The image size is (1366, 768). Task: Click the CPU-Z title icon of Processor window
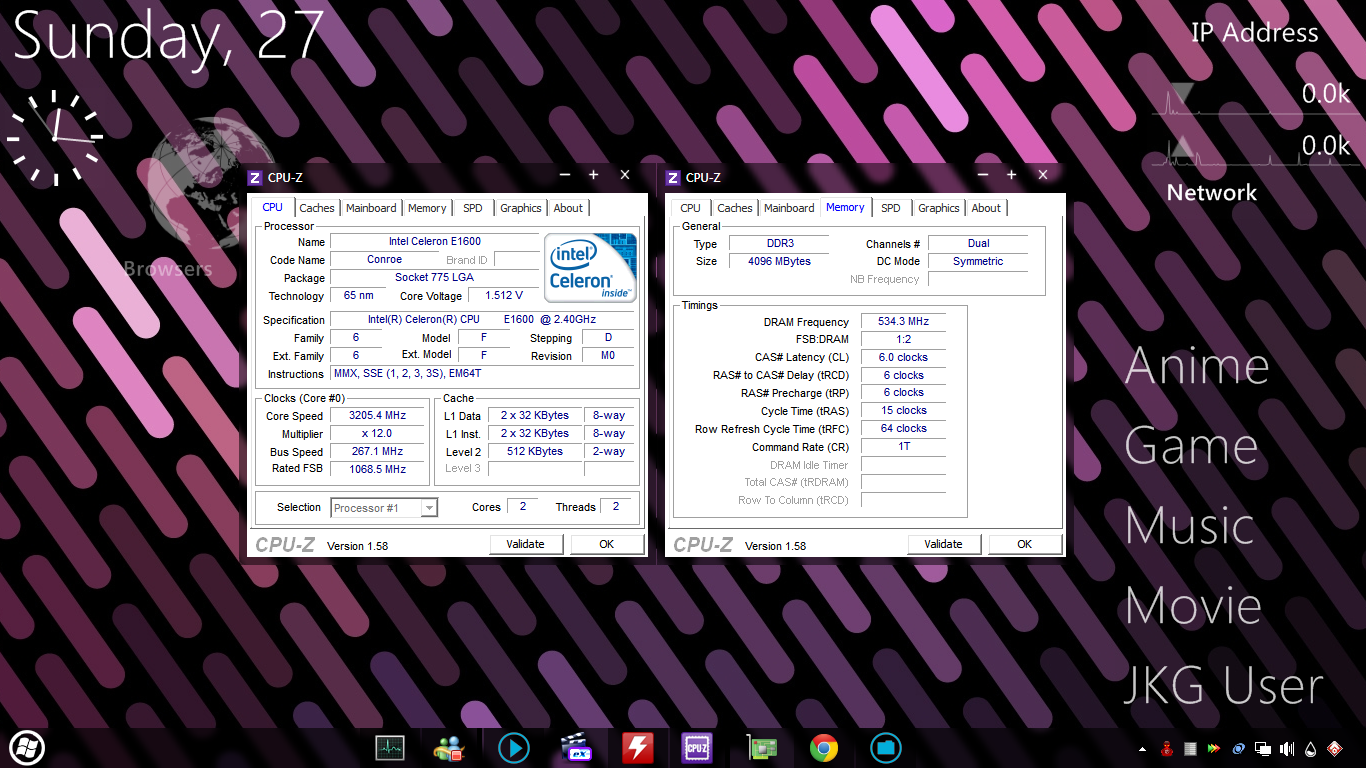coord(255,177)
